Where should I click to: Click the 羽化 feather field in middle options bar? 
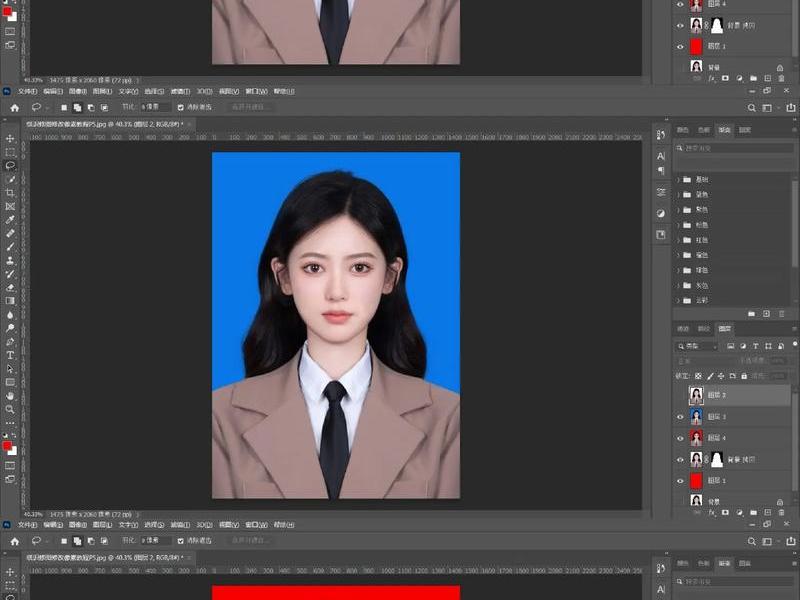tap(155, 107)
